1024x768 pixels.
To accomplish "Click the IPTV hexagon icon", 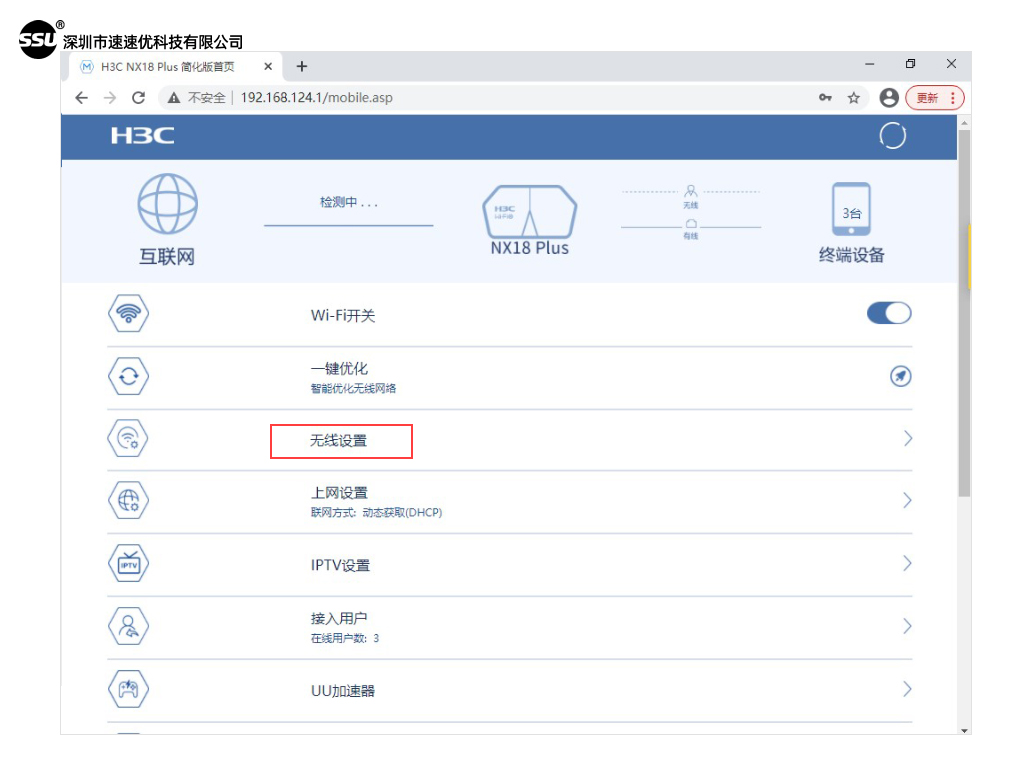I will tap(128, 564).
